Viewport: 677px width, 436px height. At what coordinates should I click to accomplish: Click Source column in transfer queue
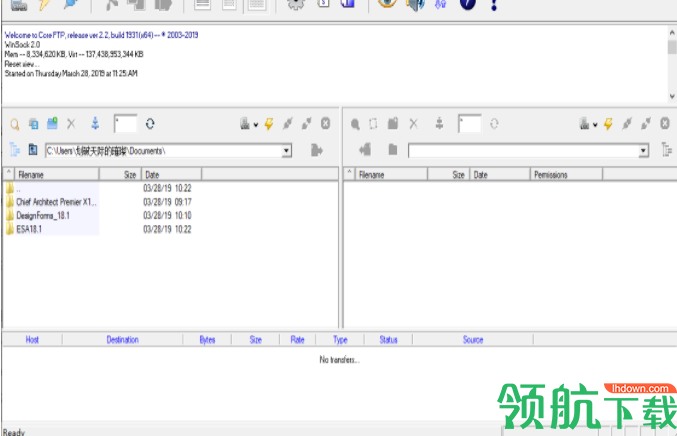[x=473, y=340]
